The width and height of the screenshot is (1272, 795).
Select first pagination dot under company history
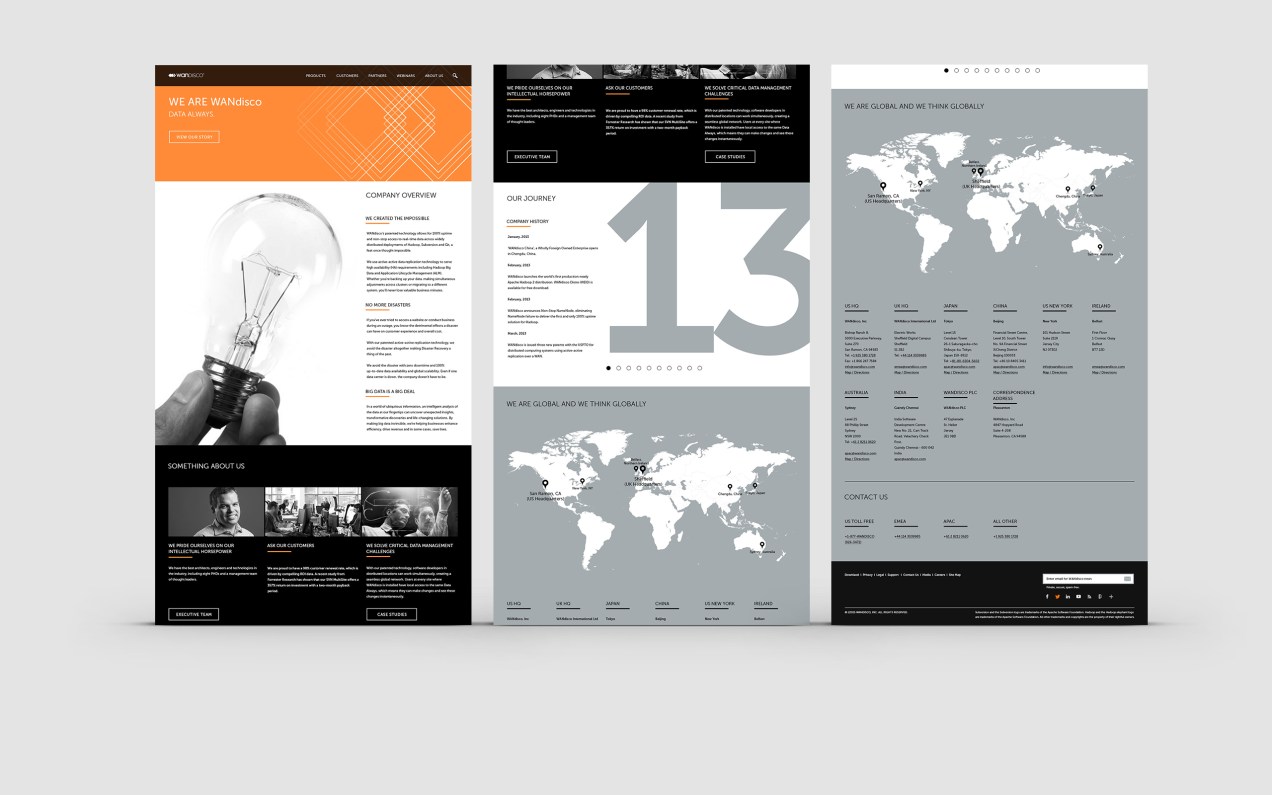[608, 368]
